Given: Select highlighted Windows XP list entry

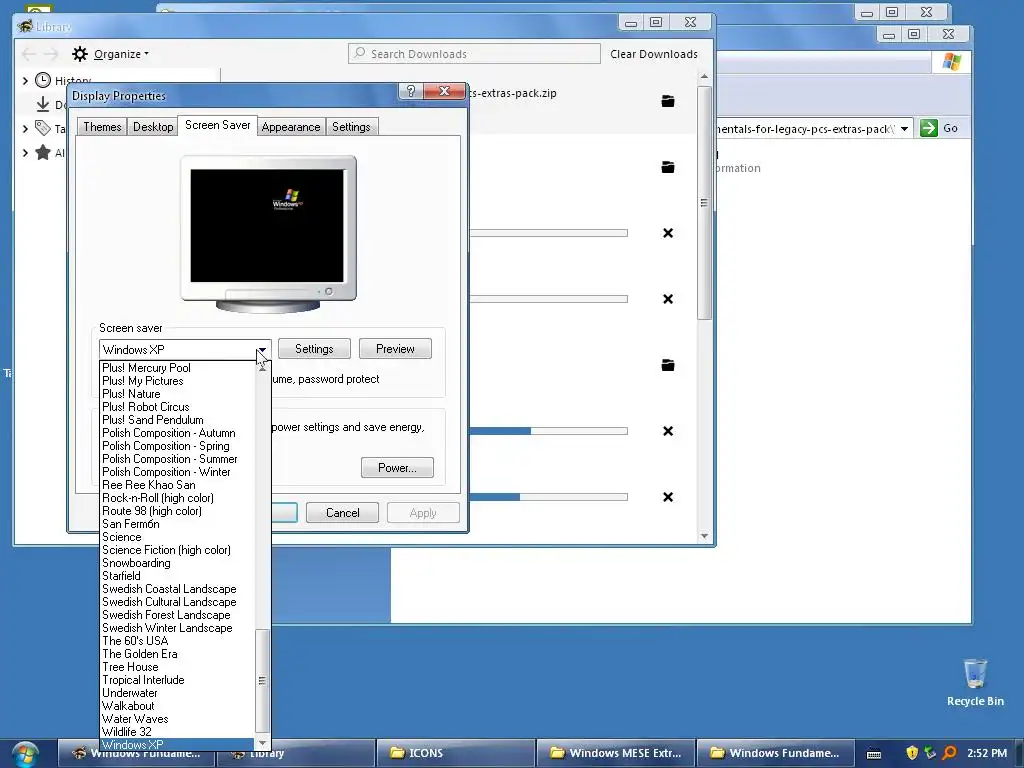Looking at the screenshot, I should (x=176, y=744).
